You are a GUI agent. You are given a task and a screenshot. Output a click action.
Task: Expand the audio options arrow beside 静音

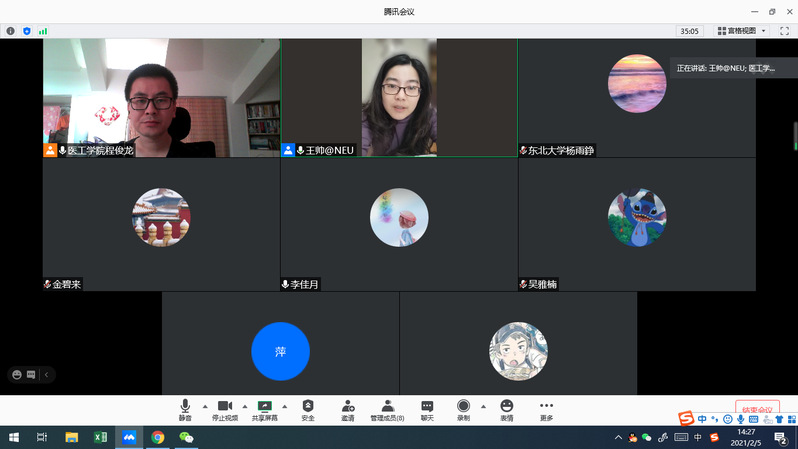[205, 406]
